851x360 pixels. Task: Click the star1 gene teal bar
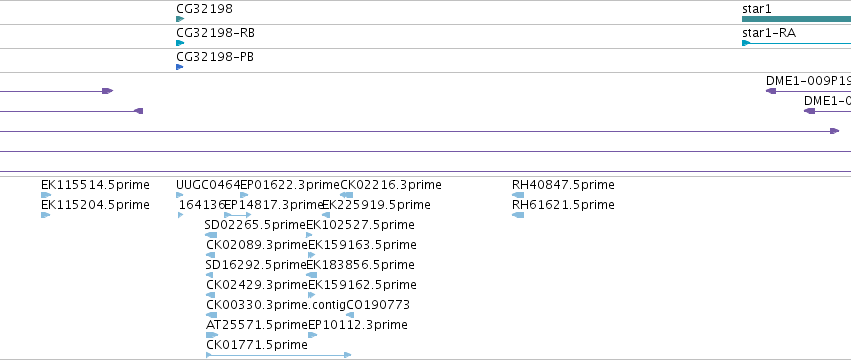pos(796,19)
